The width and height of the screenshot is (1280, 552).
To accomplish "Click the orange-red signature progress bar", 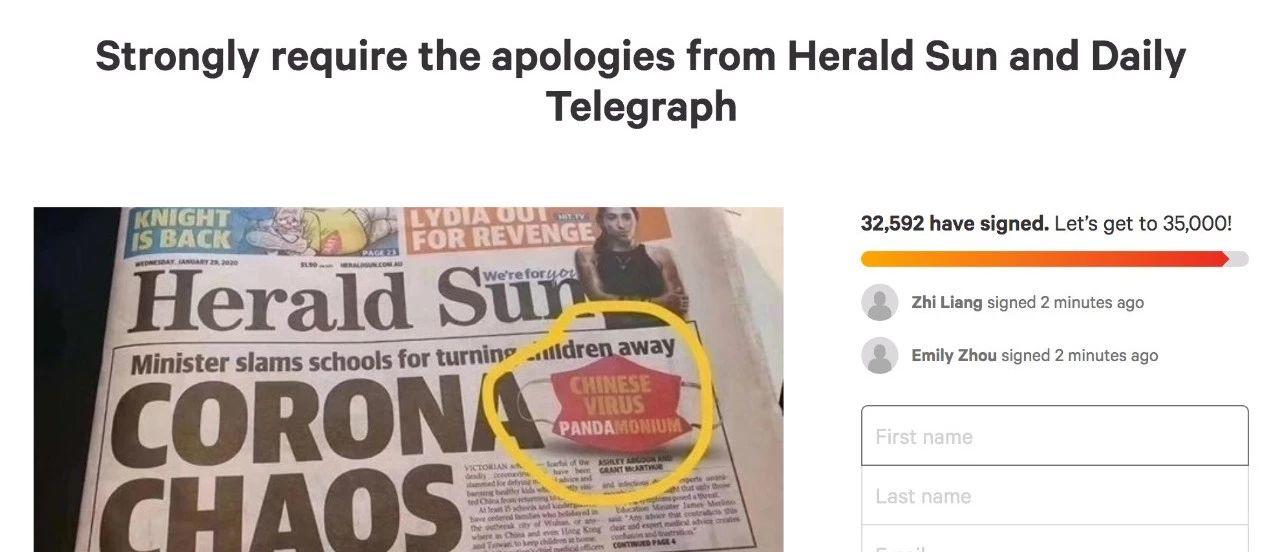I will 1054,259.
